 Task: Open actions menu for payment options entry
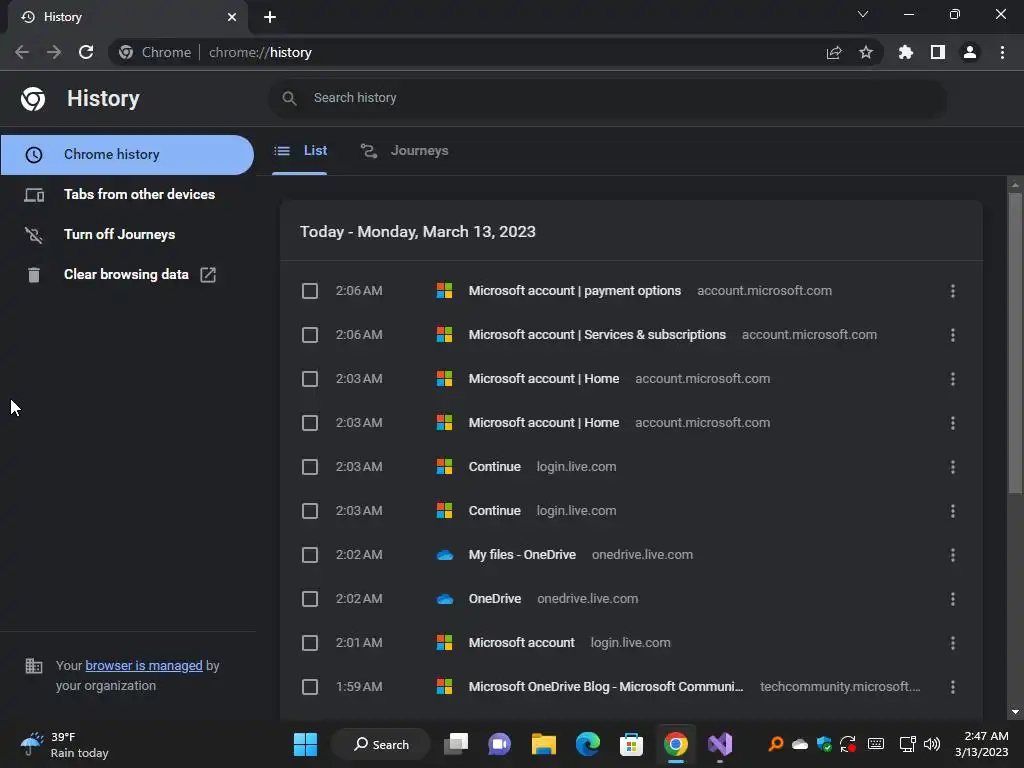[953, 291]
